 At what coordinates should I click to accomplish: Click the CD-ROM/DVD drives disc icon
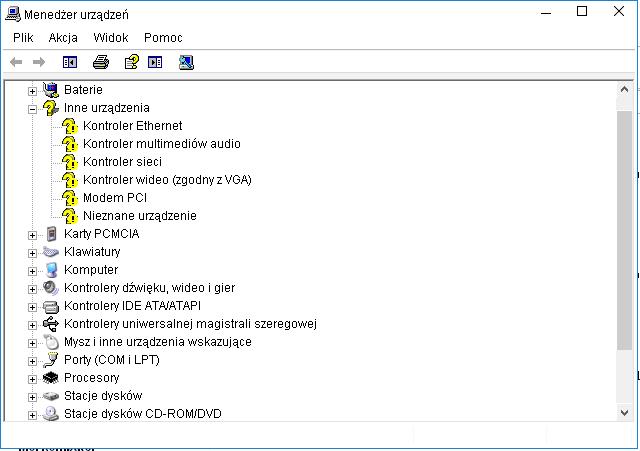(x=51, y=413)
